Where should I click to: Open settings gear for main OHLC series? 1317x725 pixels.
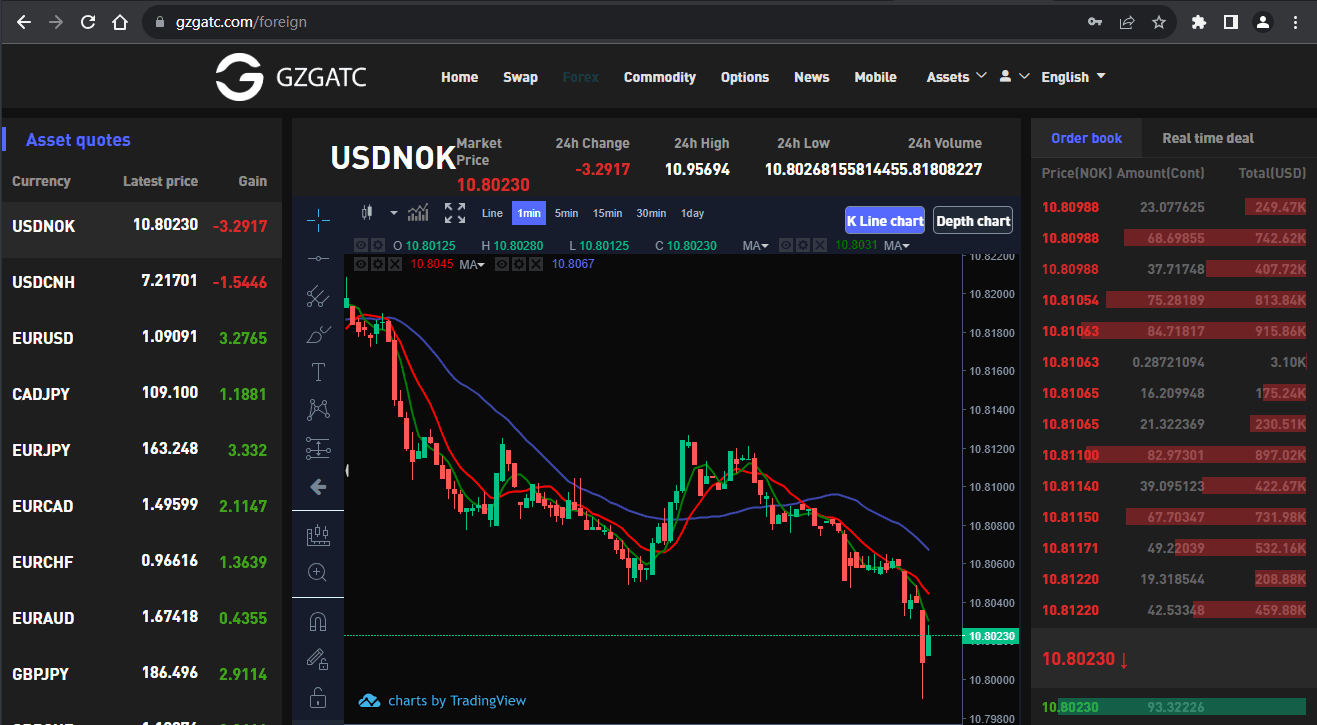(377, 246)
